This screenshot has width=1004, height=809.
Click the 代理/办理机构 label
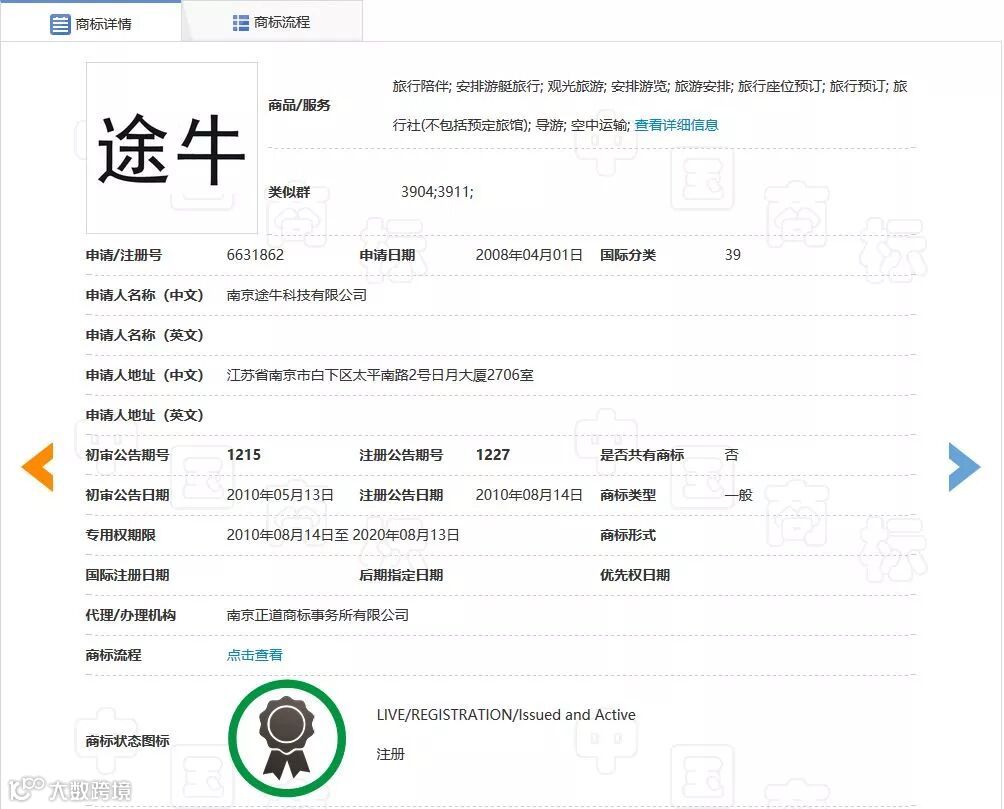pyautogui.click(x=131, y=615)
